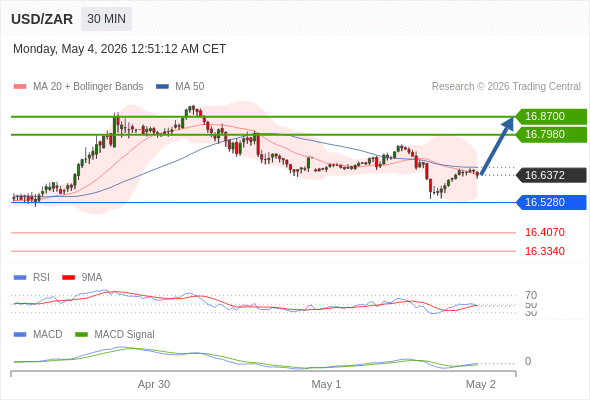Click the 16.4070 support level label
590x400 pixels.
[545, 232]
